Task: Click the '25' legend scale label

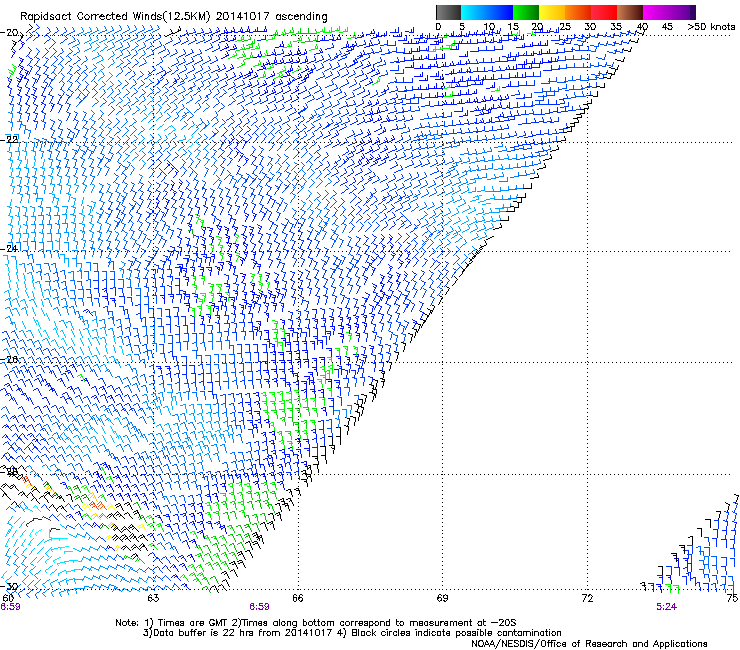Action: coord(564,27)
